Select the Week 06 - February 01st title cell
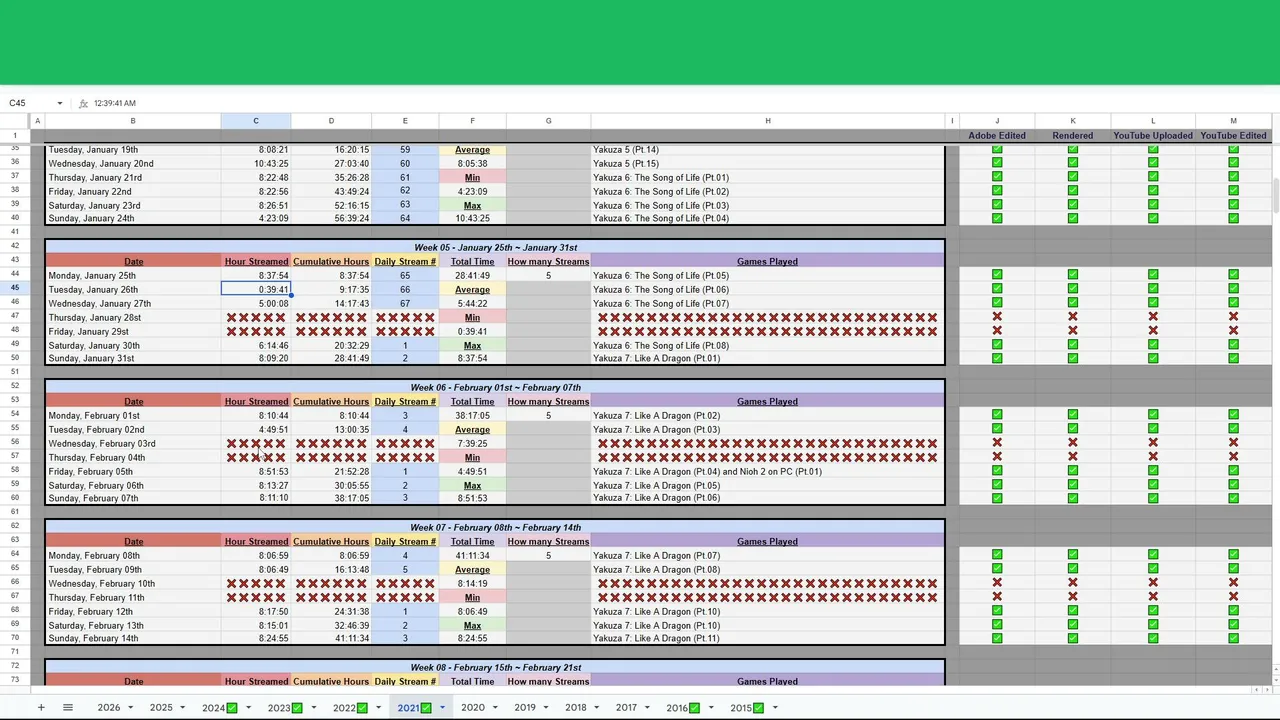Screen dimensions: 1280x720 [x=495, y=387]
